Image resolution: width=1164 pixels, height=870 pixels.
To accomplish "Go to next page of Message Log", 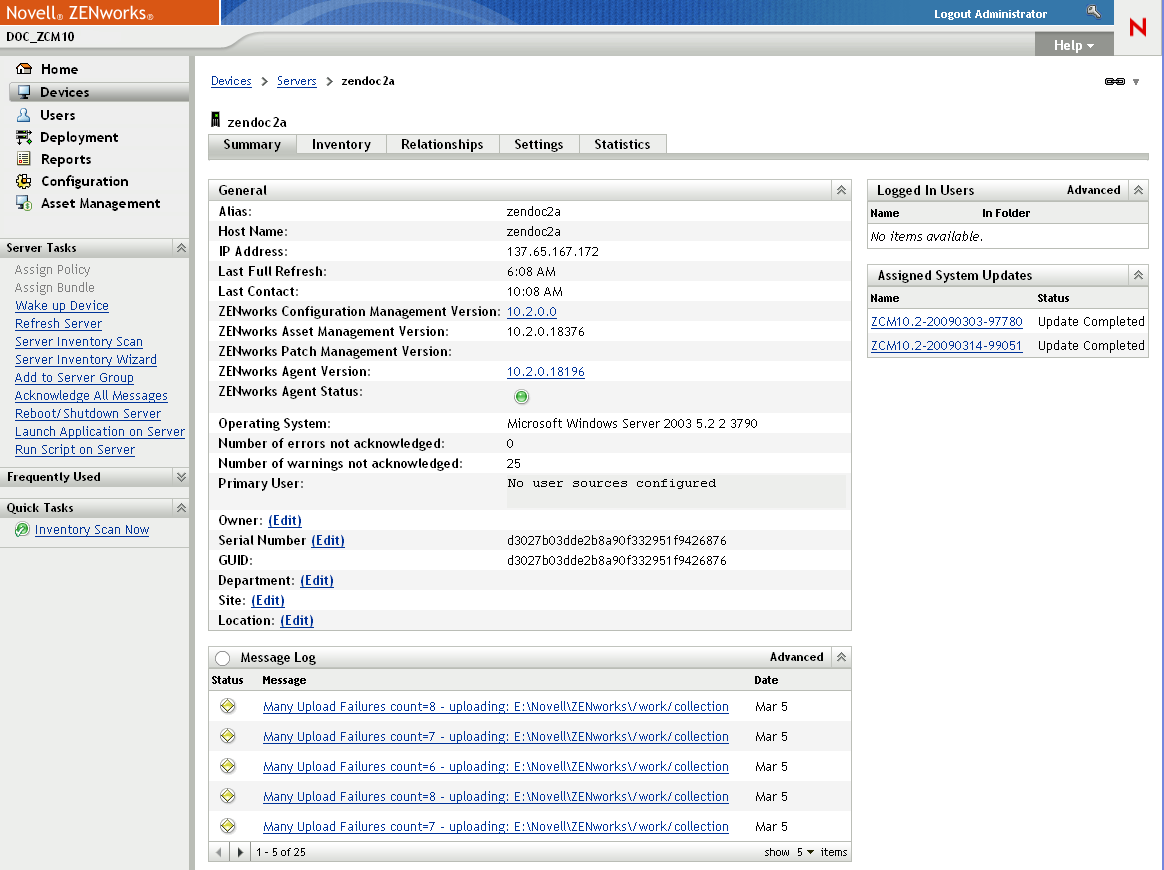I will 238,852.
